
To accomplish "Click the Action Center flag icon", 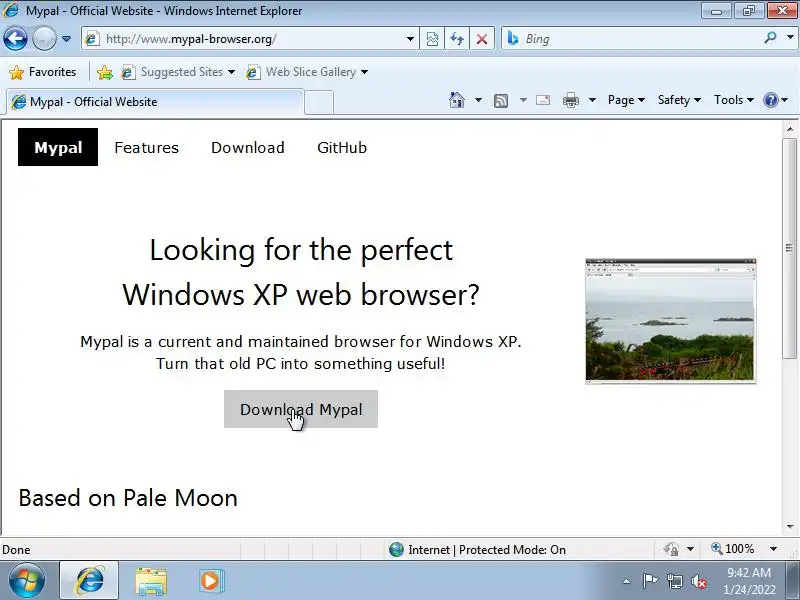I will point(650,581).
